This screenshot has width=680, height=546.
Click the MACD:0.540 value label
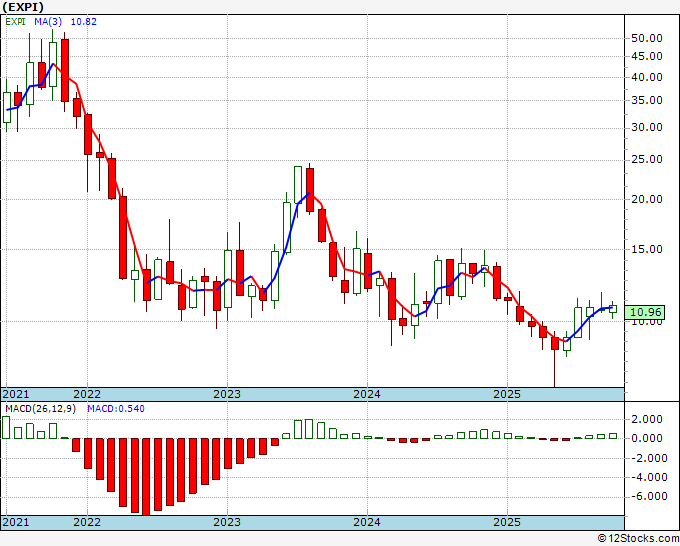[x=116, y=409]
